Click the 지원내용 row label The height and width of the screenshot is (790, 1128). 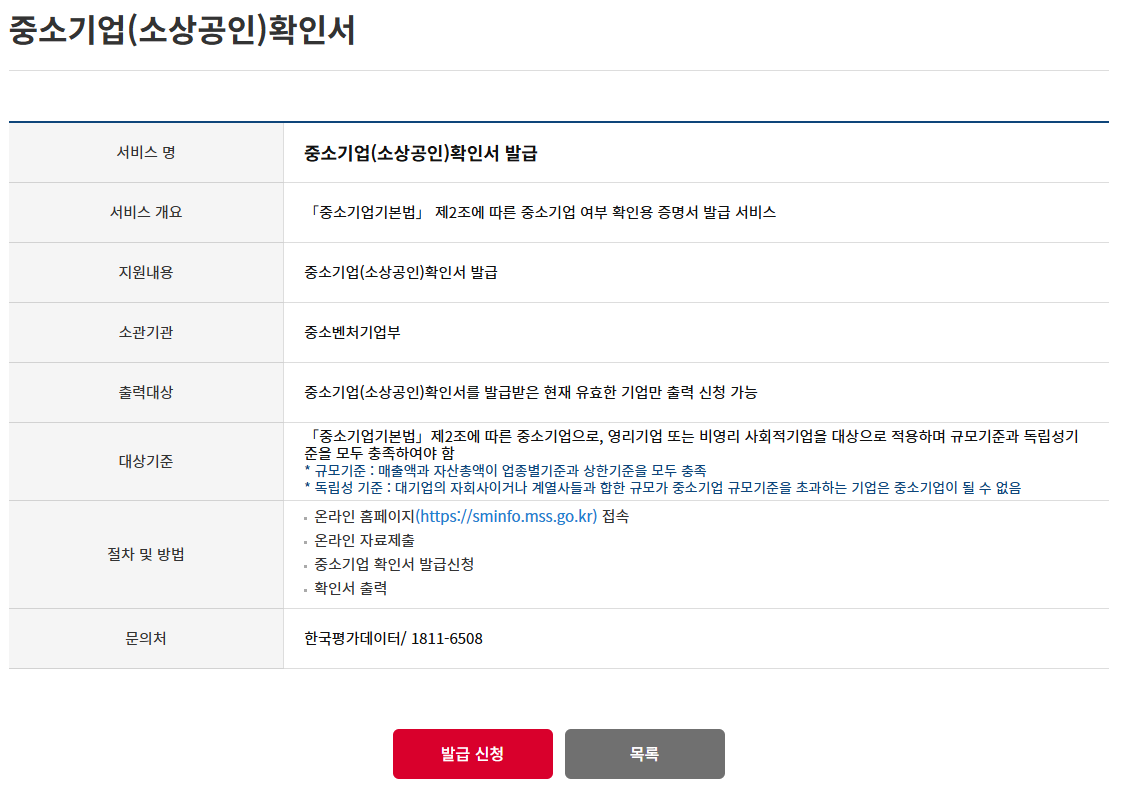146,273
